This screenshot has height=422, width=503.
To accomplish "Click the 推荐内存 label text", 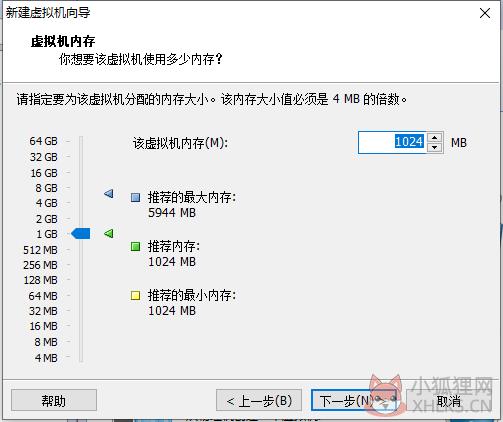I will click(174, 246).
